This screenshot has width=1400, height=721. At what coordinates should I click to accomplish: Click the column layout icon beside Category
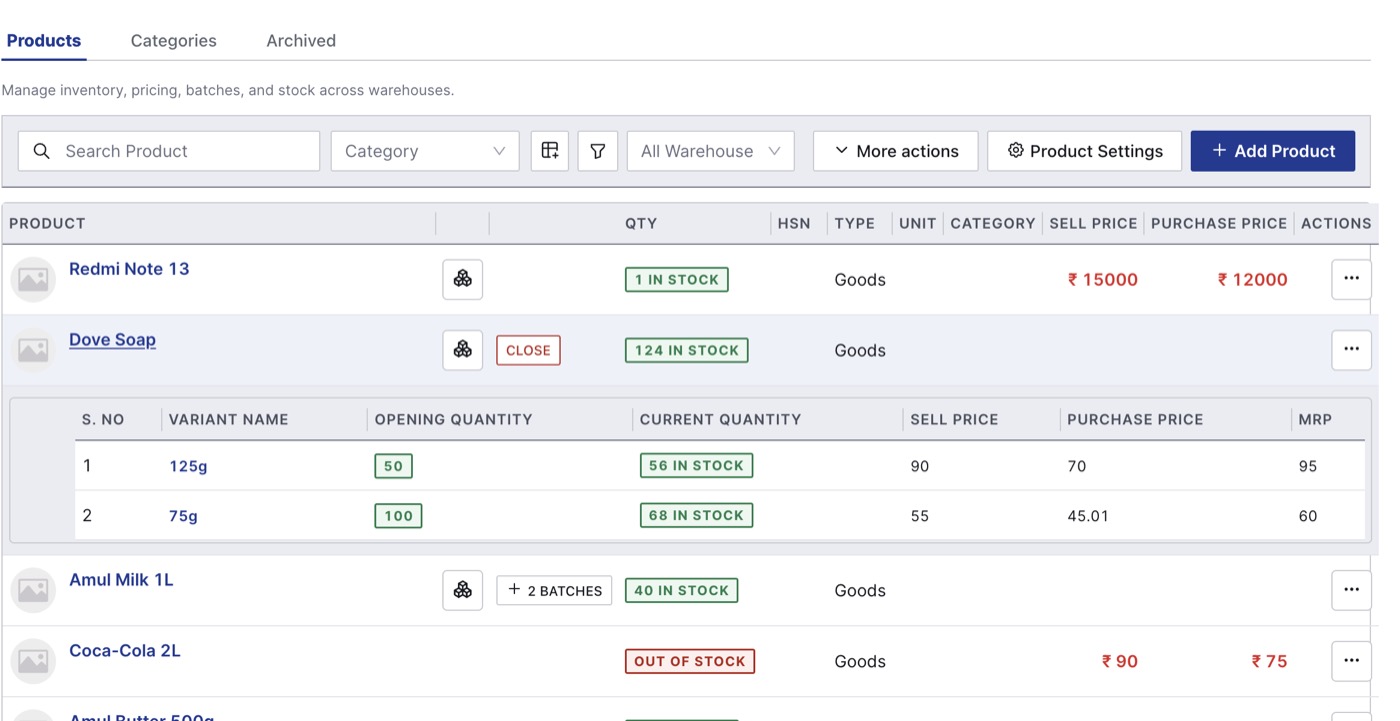[549, 151]
